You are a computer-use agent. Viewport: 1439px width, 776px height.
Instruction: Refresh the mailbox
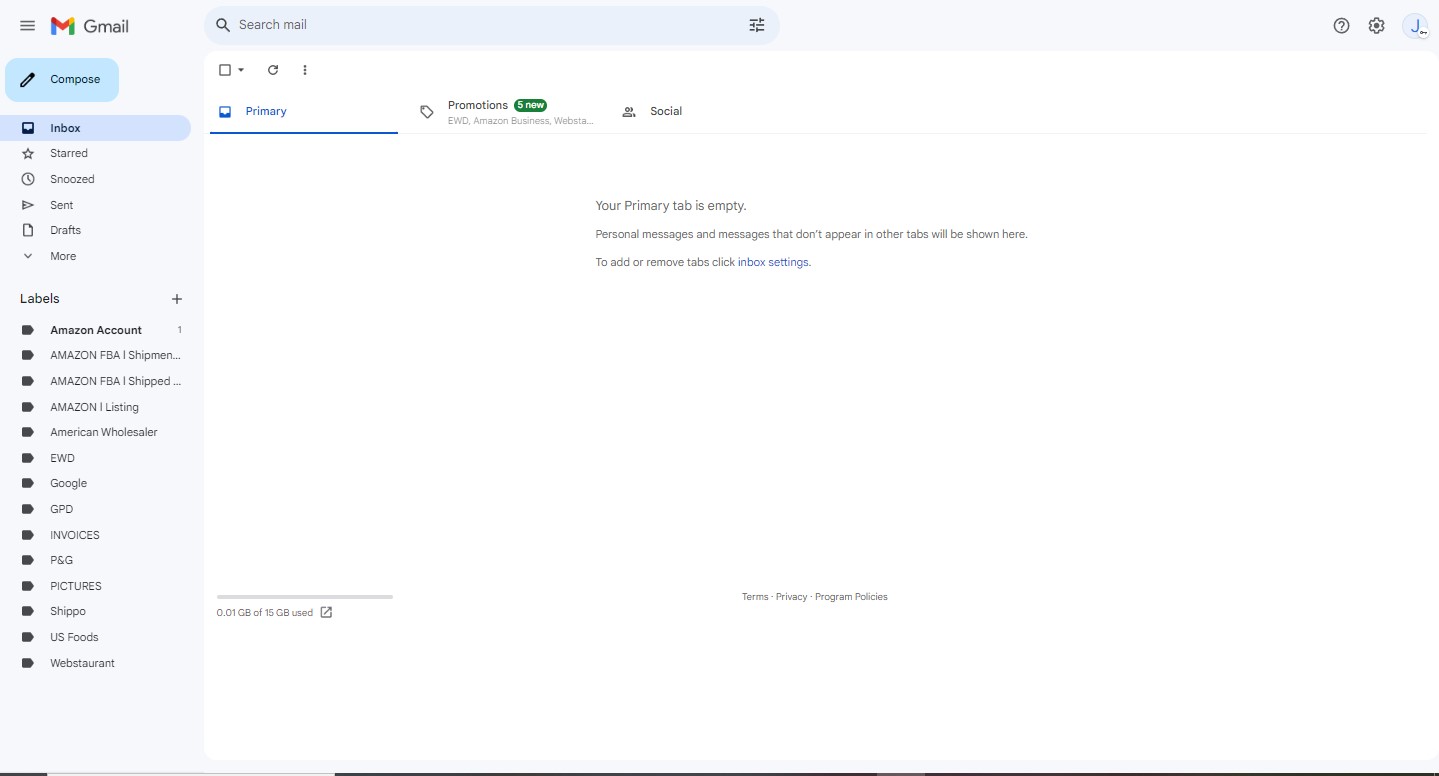pos(273,70)
